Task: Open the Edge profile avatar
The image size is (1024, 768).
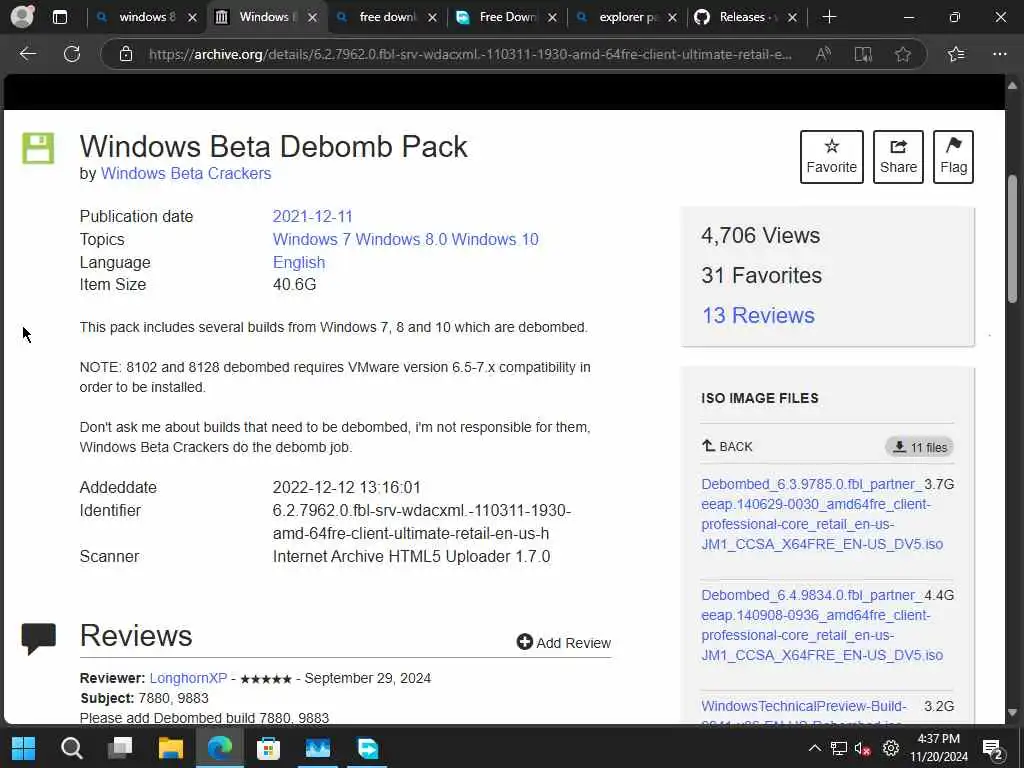Action: pyautogui.click(x=22, y=16)
